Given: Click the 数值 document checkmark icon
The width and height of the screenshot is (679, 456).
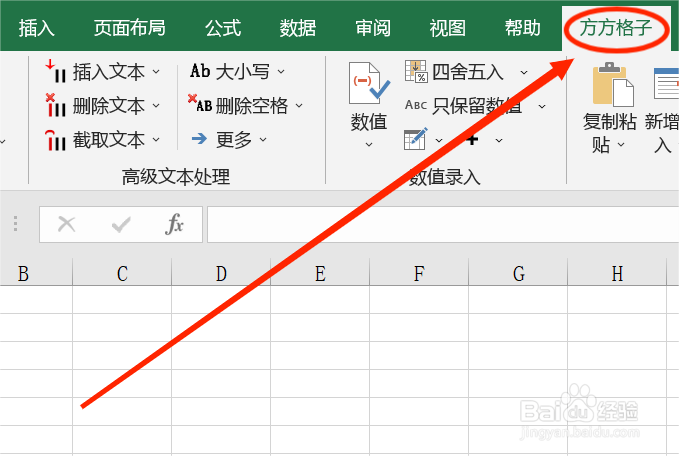Looking at the screenshot, I should pos(369,83).
